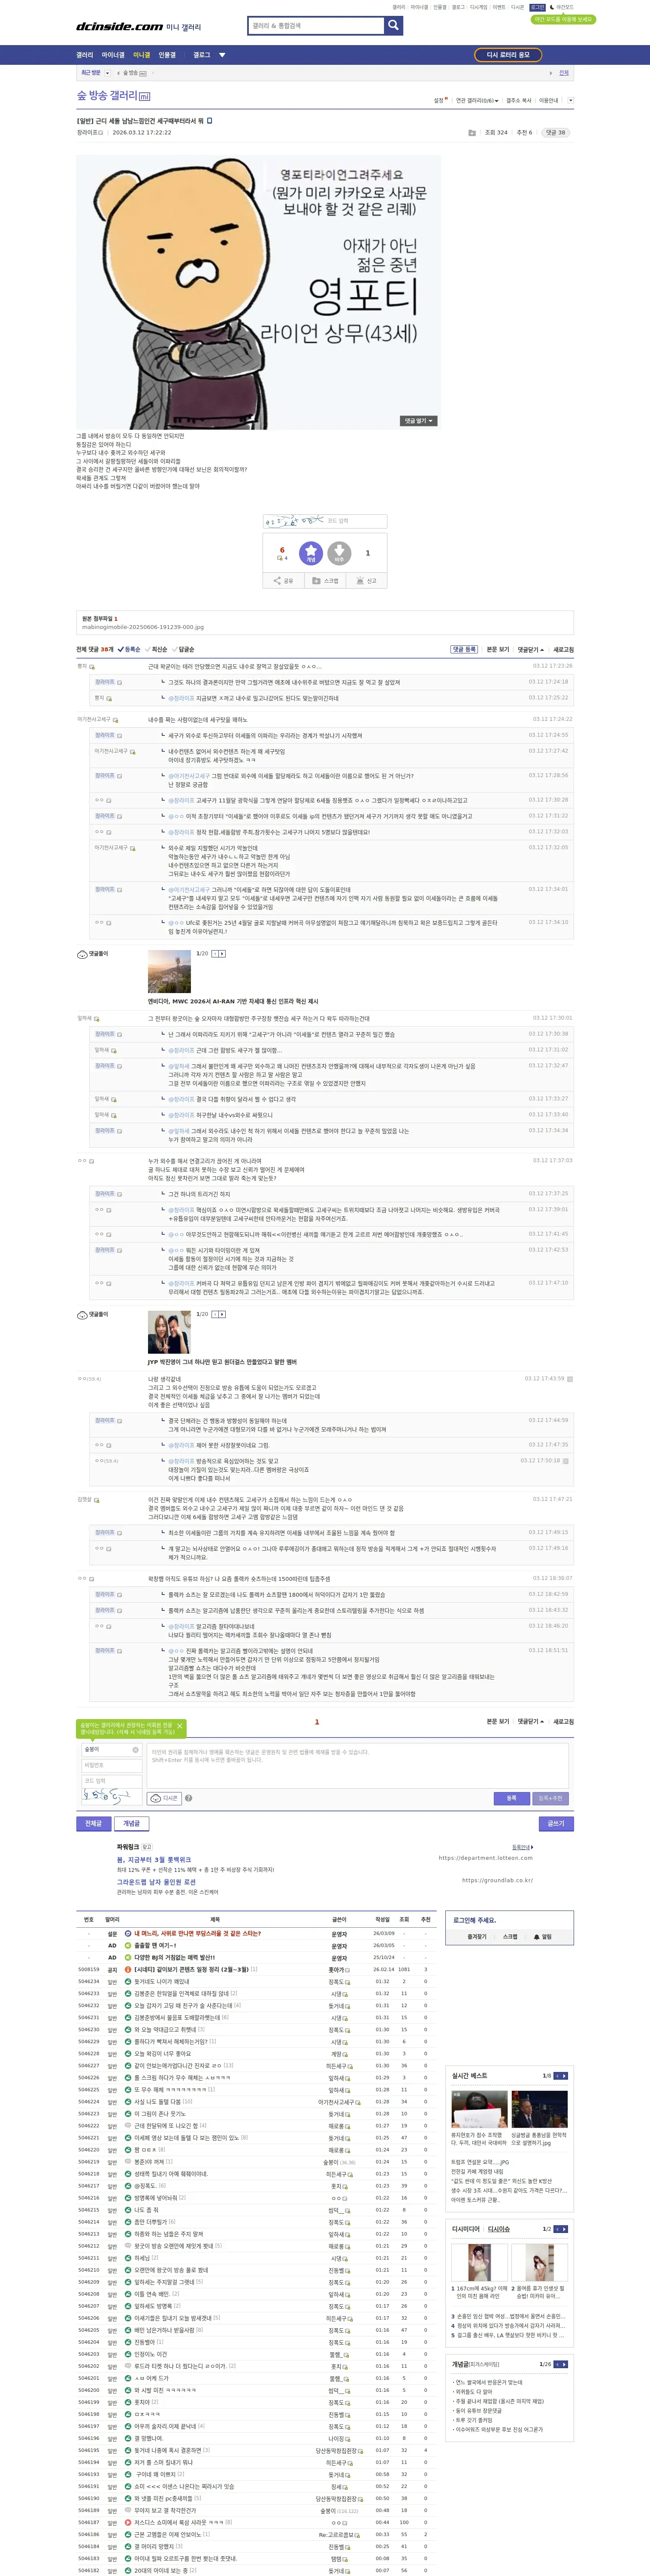Click the mobile icon beside post title
Viewport: 650px width, 2576px height.
pos(209,120)
